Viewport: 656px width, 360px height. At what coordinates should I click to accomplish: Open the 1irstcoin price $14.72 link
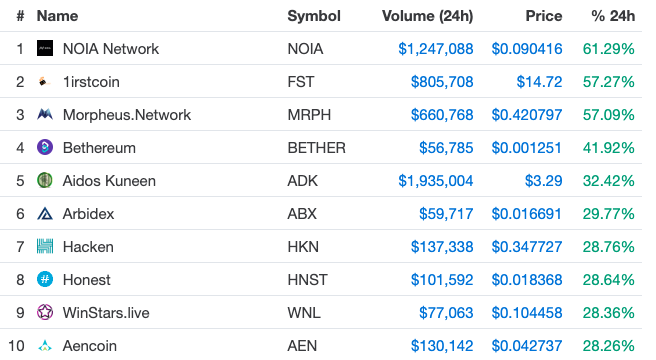(x=539, y=82)
